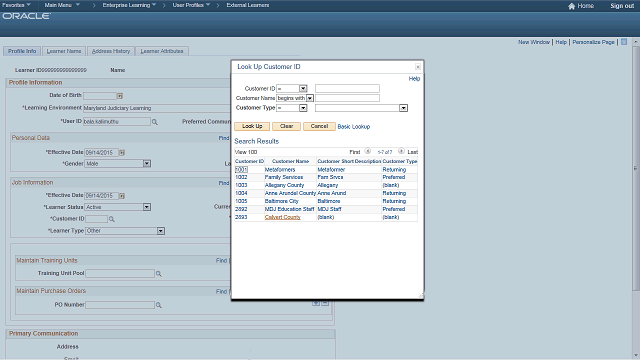Open page Help link near Personalize Page
The height and width of the screenshot is (360, 640).
click(561, 42)
